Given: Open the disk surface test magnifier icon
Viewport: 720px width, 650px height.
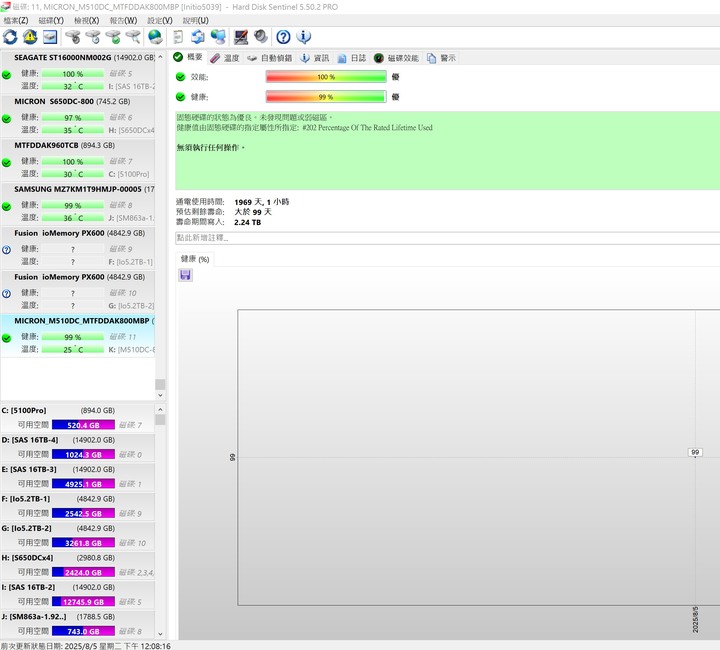Looking at the screenshot, I should click(x=133, y=37).
